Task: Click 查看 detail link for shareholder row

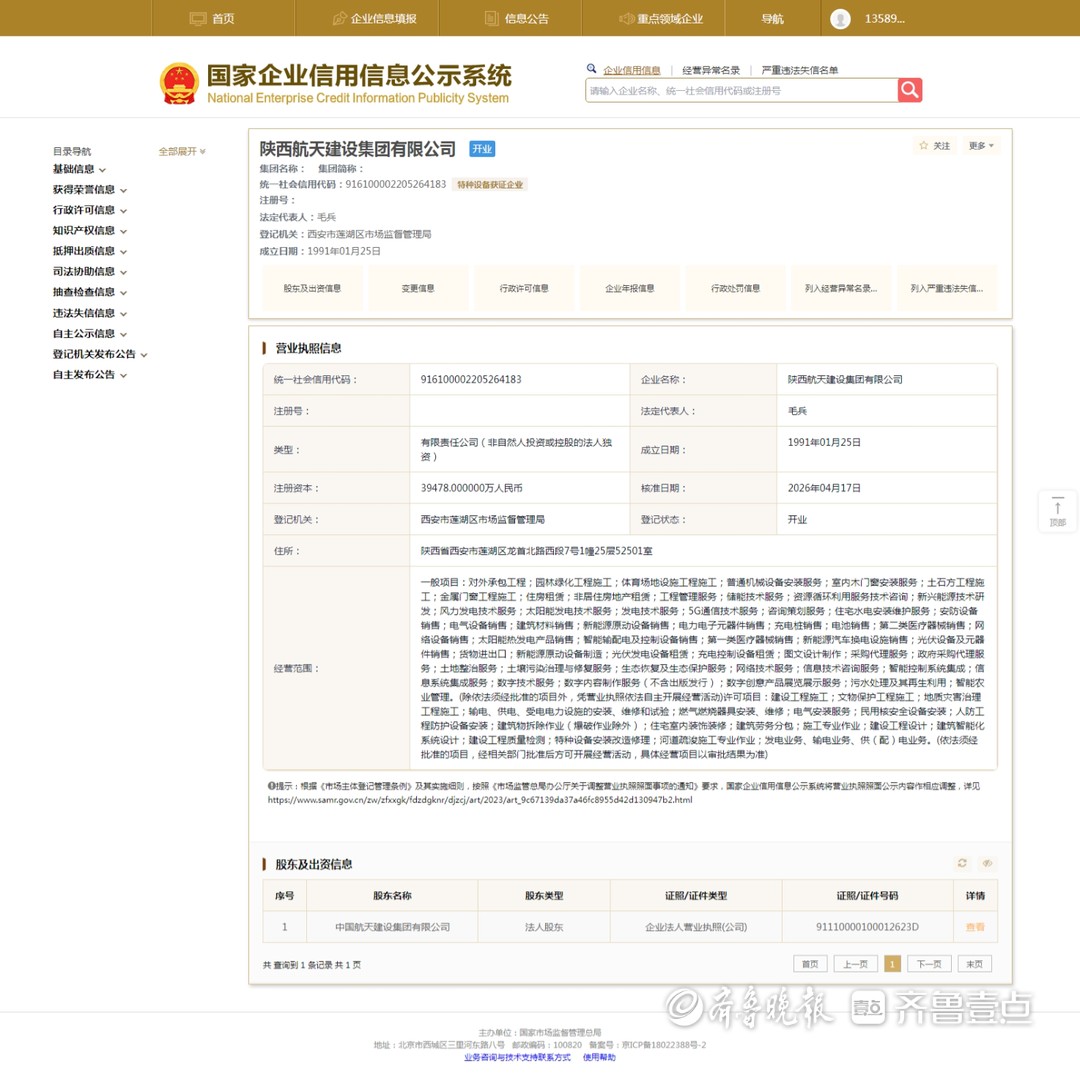Action: coord(975,927)
